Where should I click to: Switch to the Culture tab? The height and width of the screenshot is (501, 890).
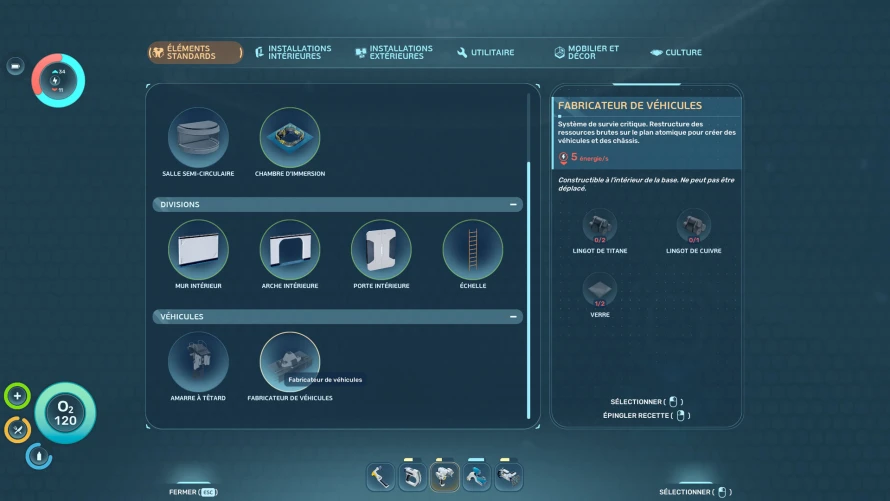click(x=676, y=52)
